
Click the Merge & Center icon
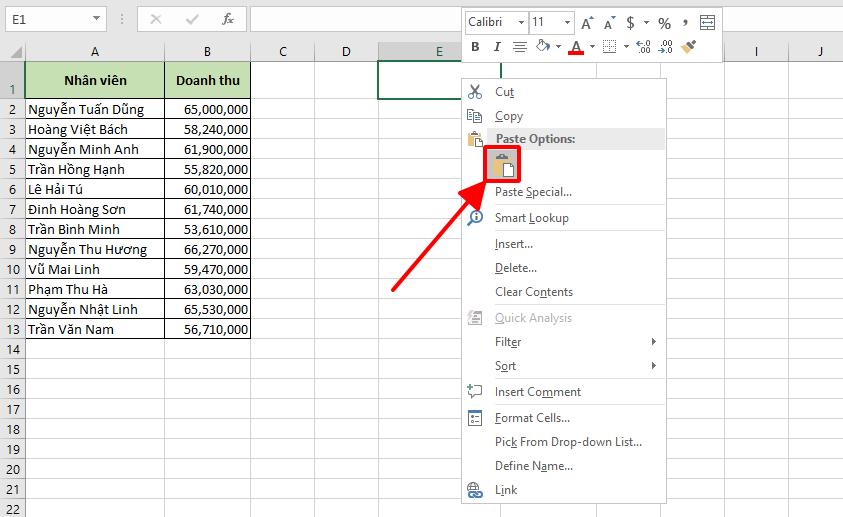click(x=707, y=22)
